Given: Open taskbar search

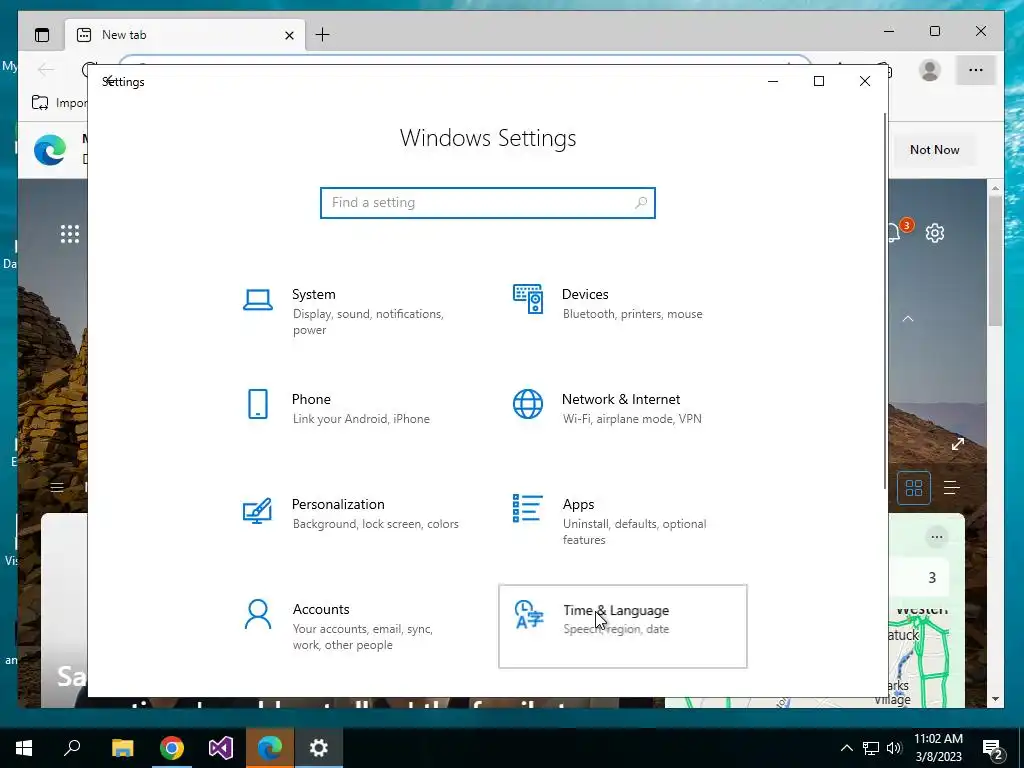Looking at the screenshot, I should point(72,748).
